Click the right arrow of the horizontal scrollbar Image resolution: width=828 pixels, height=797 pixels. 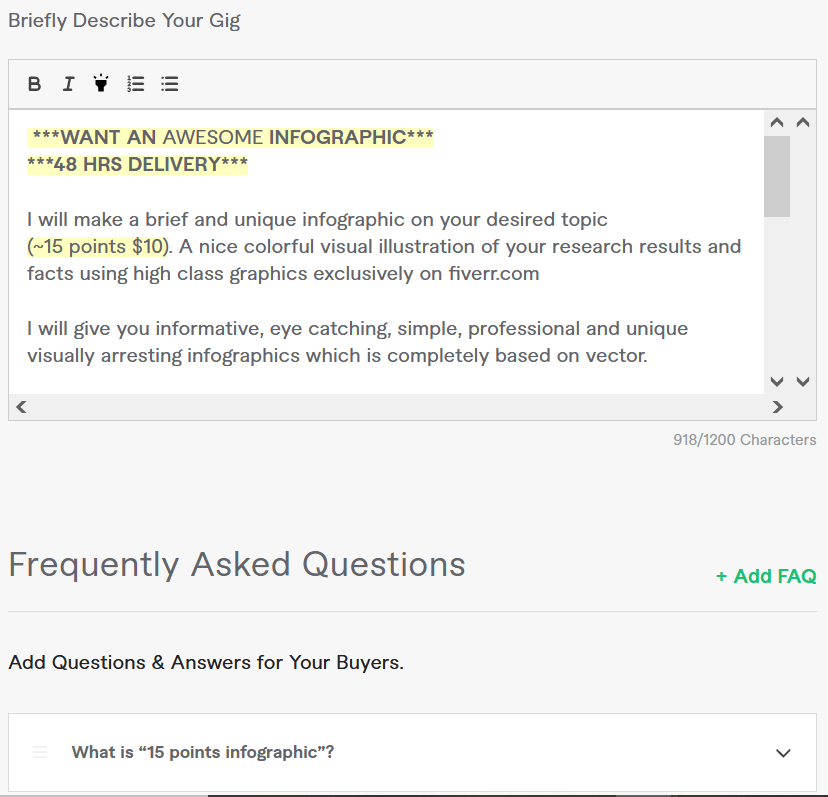(777, 407)
